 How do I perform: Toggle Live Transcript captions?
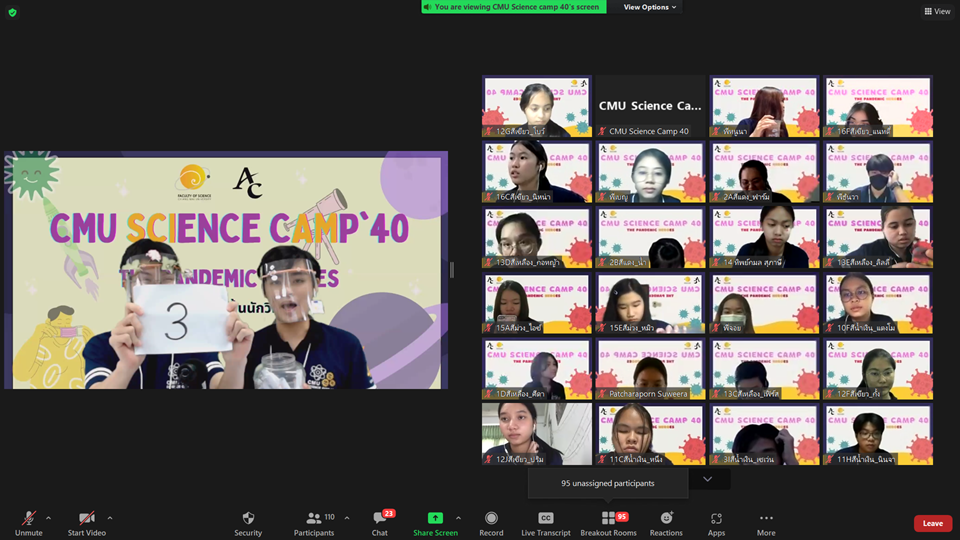(x=546, y=522)
